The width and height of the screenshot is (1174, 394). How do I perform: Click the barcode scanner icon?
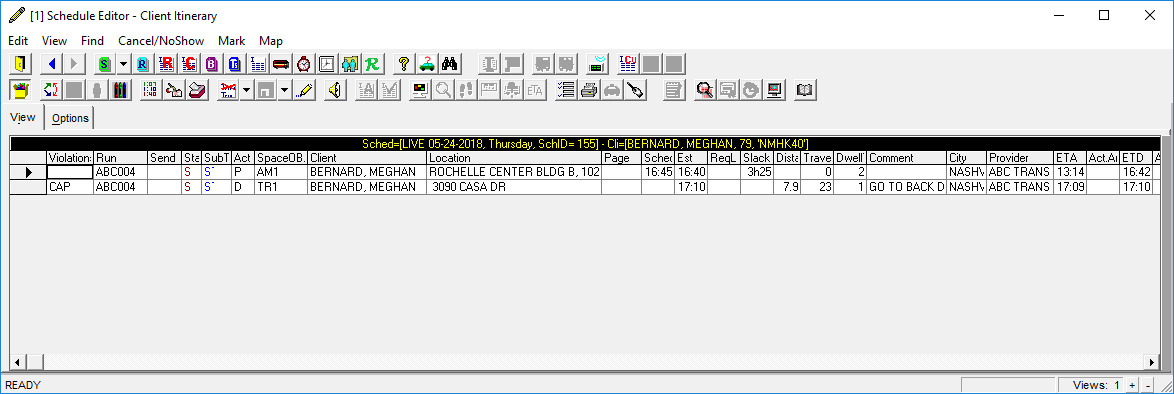636,90
